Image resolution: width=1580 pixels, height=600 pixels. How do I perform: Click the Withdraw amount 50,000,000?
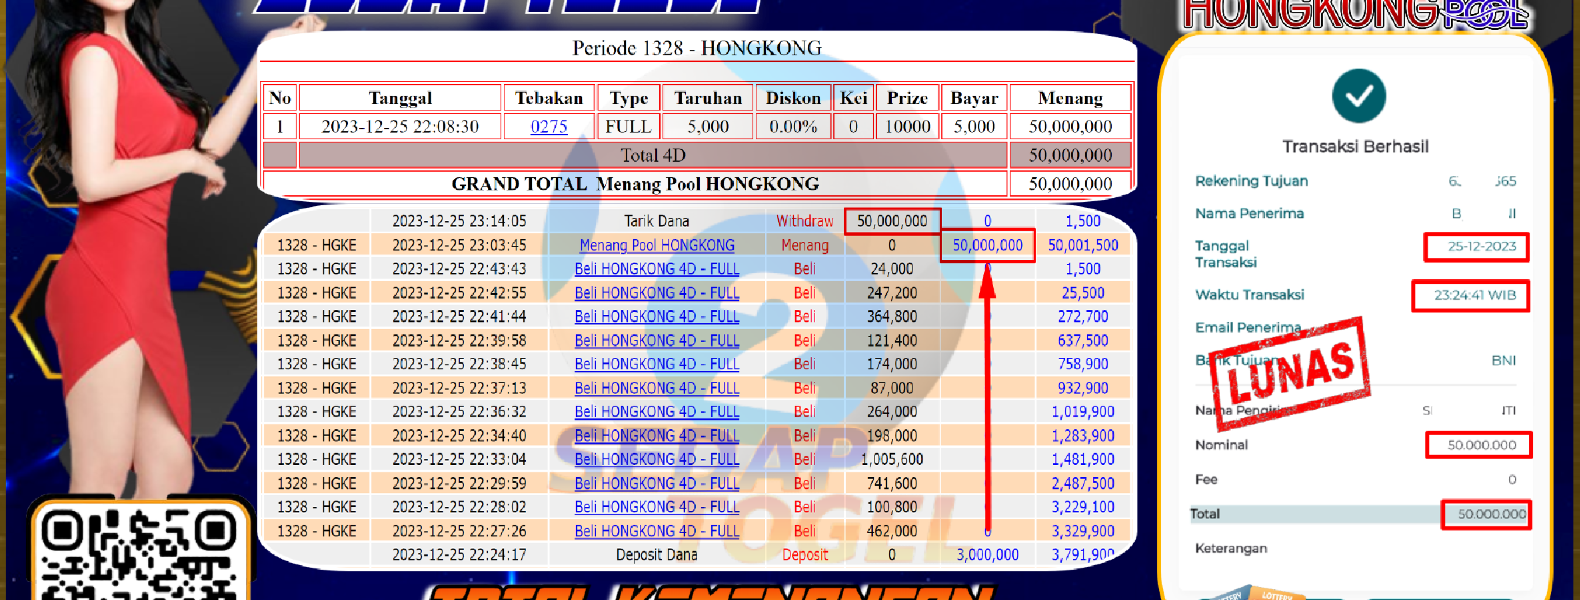click(892, 221)
